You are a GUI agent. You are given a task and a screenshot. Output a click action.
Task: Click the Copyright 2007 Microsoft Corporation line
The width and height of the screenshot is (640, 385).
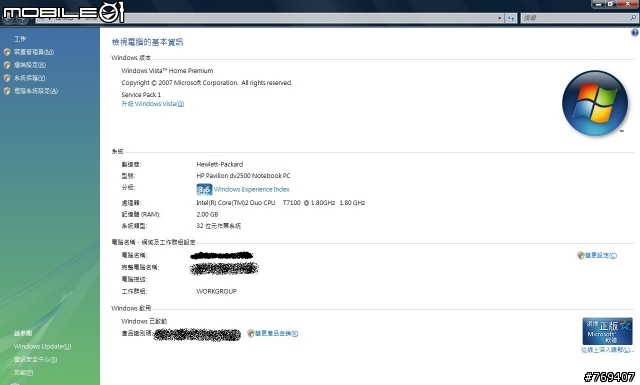(x=207, y=83)
